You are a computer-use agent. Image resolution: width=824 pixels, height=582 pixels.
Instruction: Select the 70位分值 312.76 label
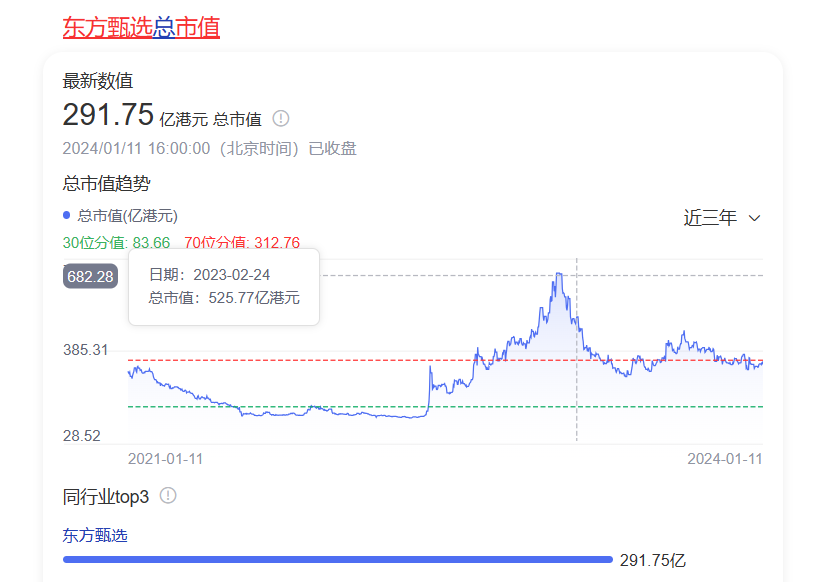pos(242,243)
